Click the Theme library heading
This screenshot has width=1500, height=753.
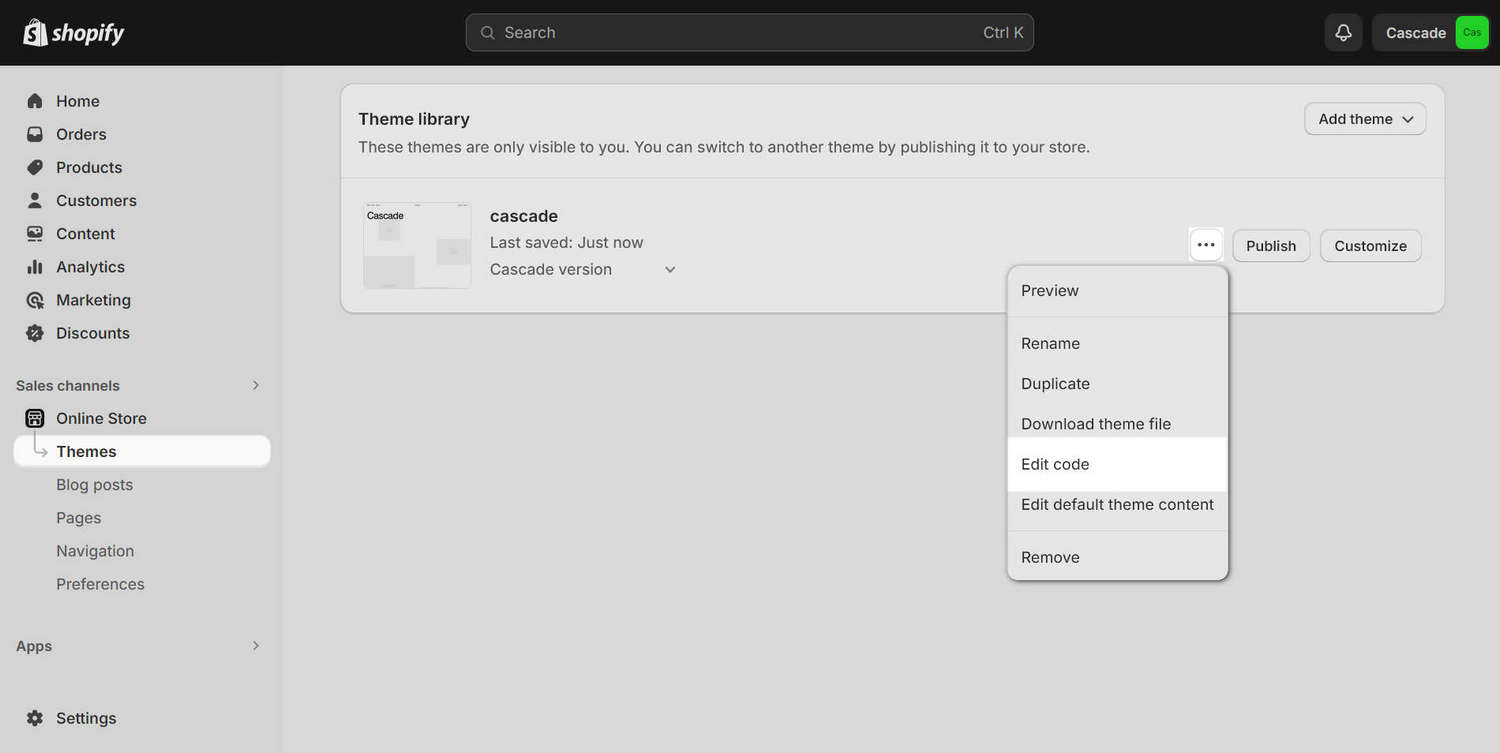coord(414,119)
